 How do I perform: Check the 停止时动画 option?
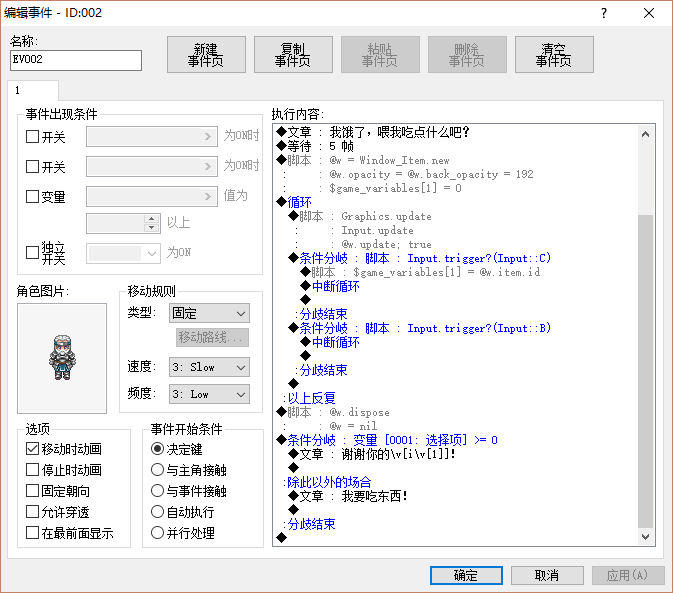pyautogui.click(x=33, y=470)
